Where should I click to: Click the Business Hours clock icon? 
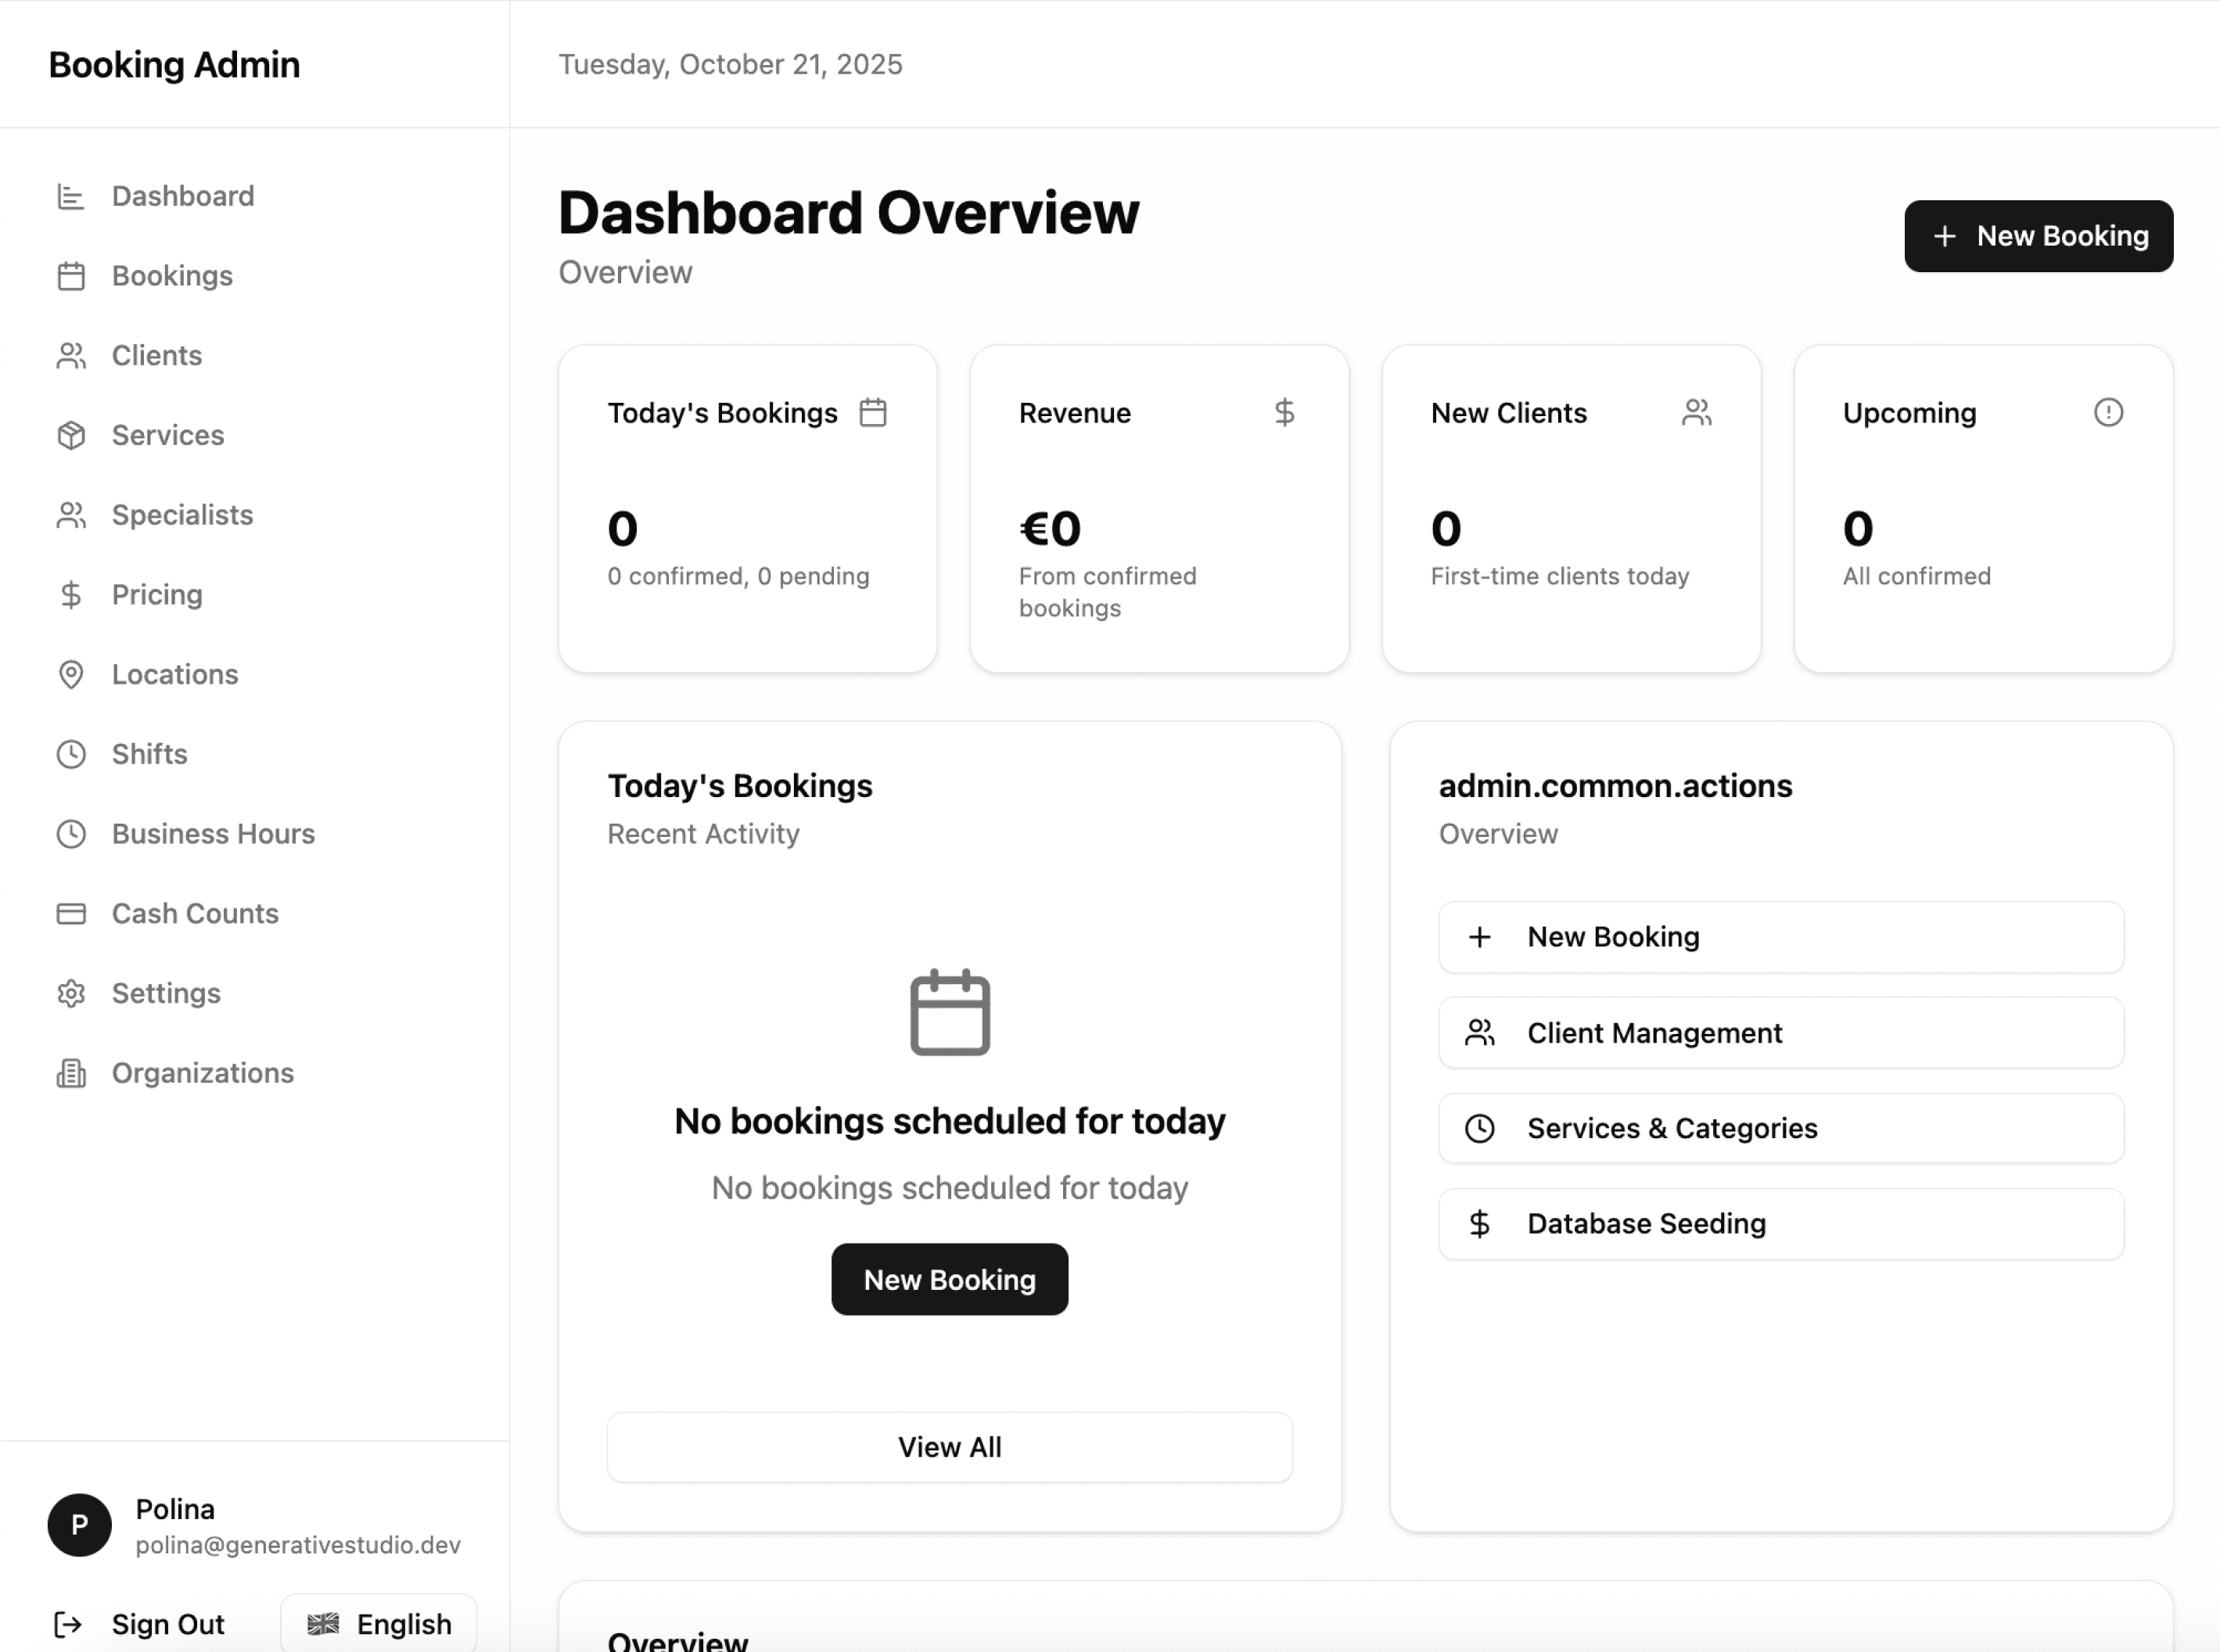pyautogui.click(x=71, y=834)
